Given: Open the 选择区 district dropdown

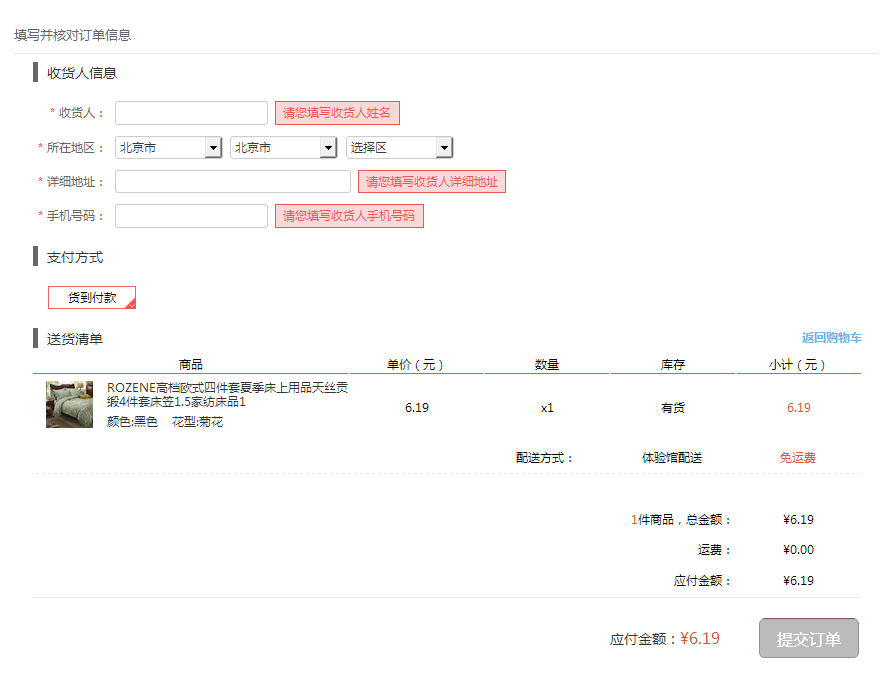Looking at the screenshot, I should (x=399, y=148).
